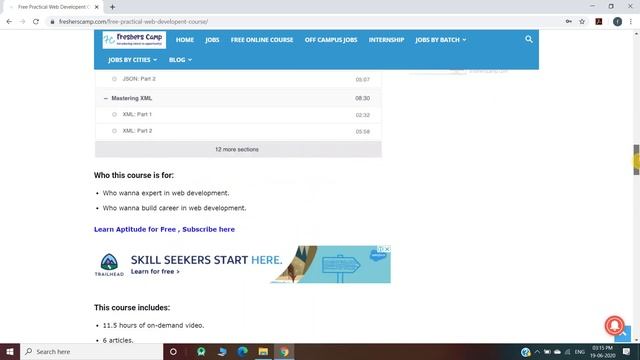Click Learn Aptitude for Free subscribe link
The width and height of the screenshot is (640, 360).
click(x=164, y=229)
